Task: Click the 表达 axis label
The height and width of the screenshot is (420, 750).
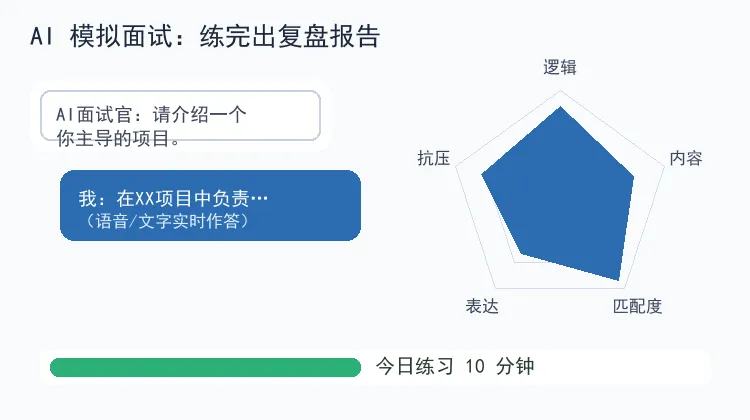Action: (x=482, y=306)
